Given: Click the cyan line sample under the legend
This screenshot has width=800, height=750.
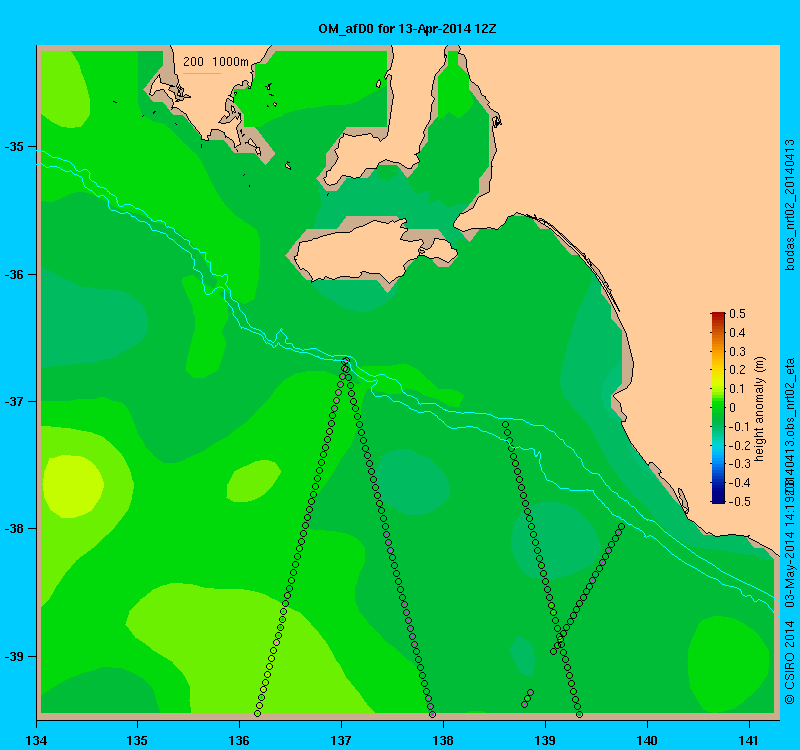Looking at the screenshot, I should (202, 73).
